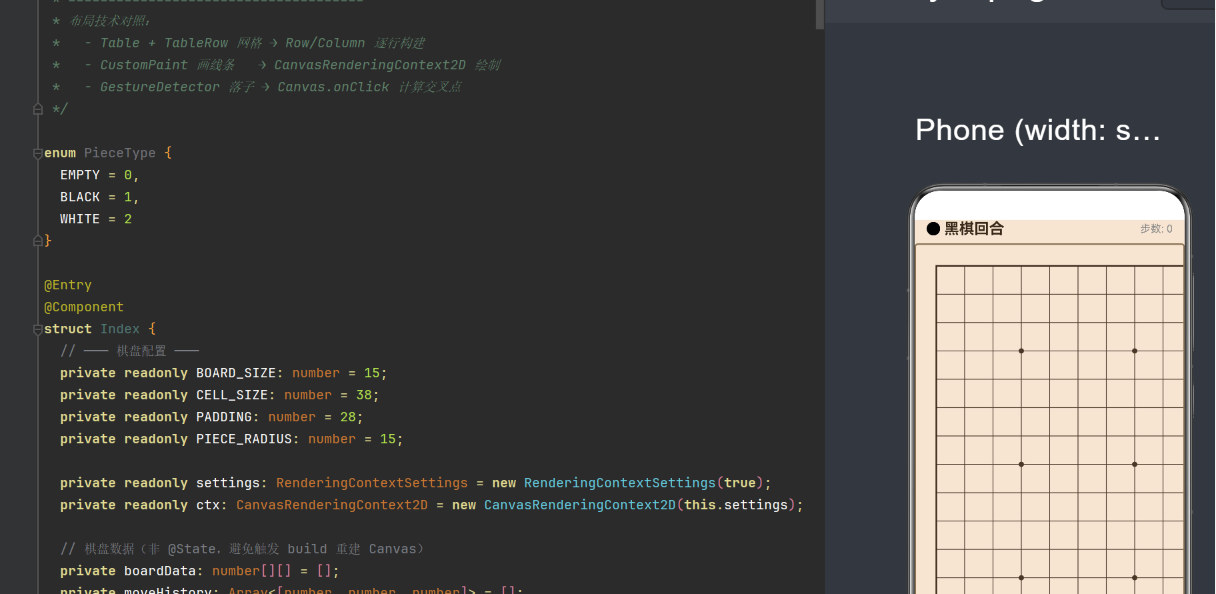Click the 黑棋回合 turn label in preview
The height and width of the screenshot is (594, 1216).
coord(974,229)
